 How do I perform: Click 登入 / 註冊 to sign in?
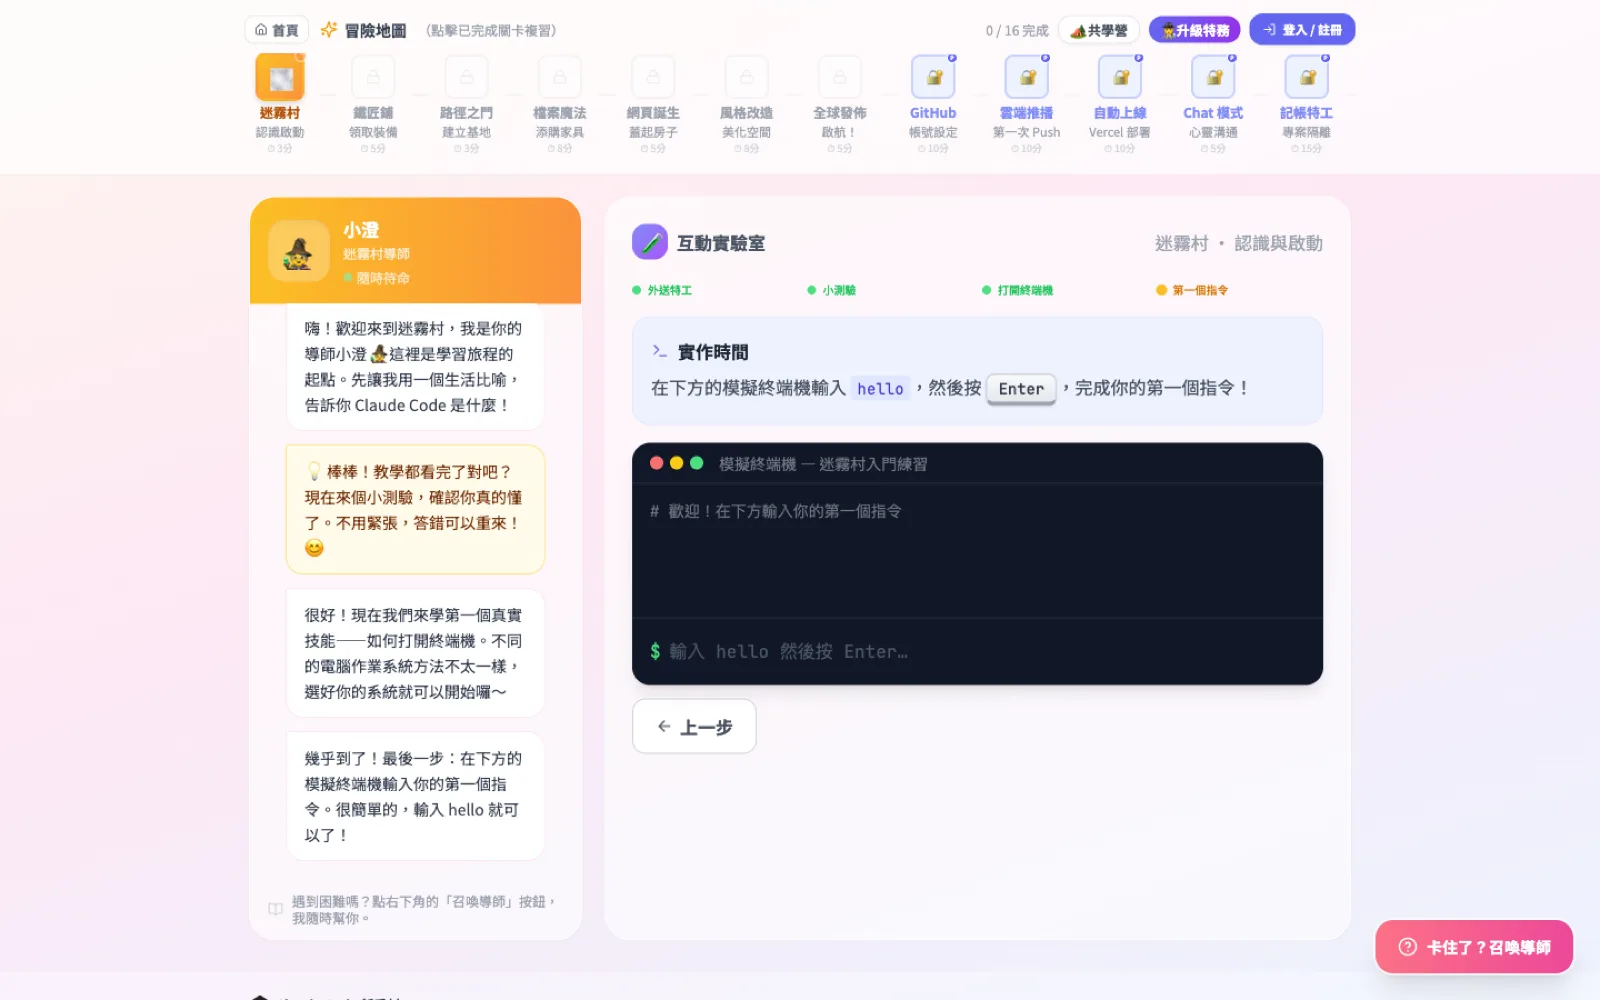click(1302, 30)
